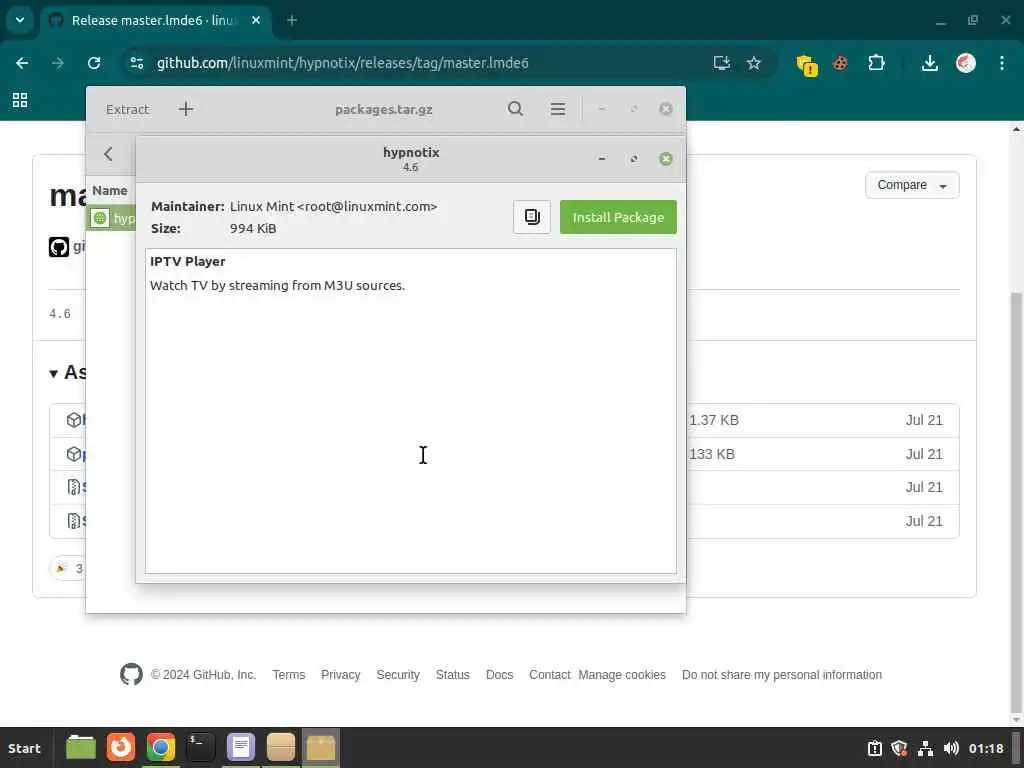Open the extension with yellow warning badge
Screen dimensions: 1024x768
[x=807, y=65]
